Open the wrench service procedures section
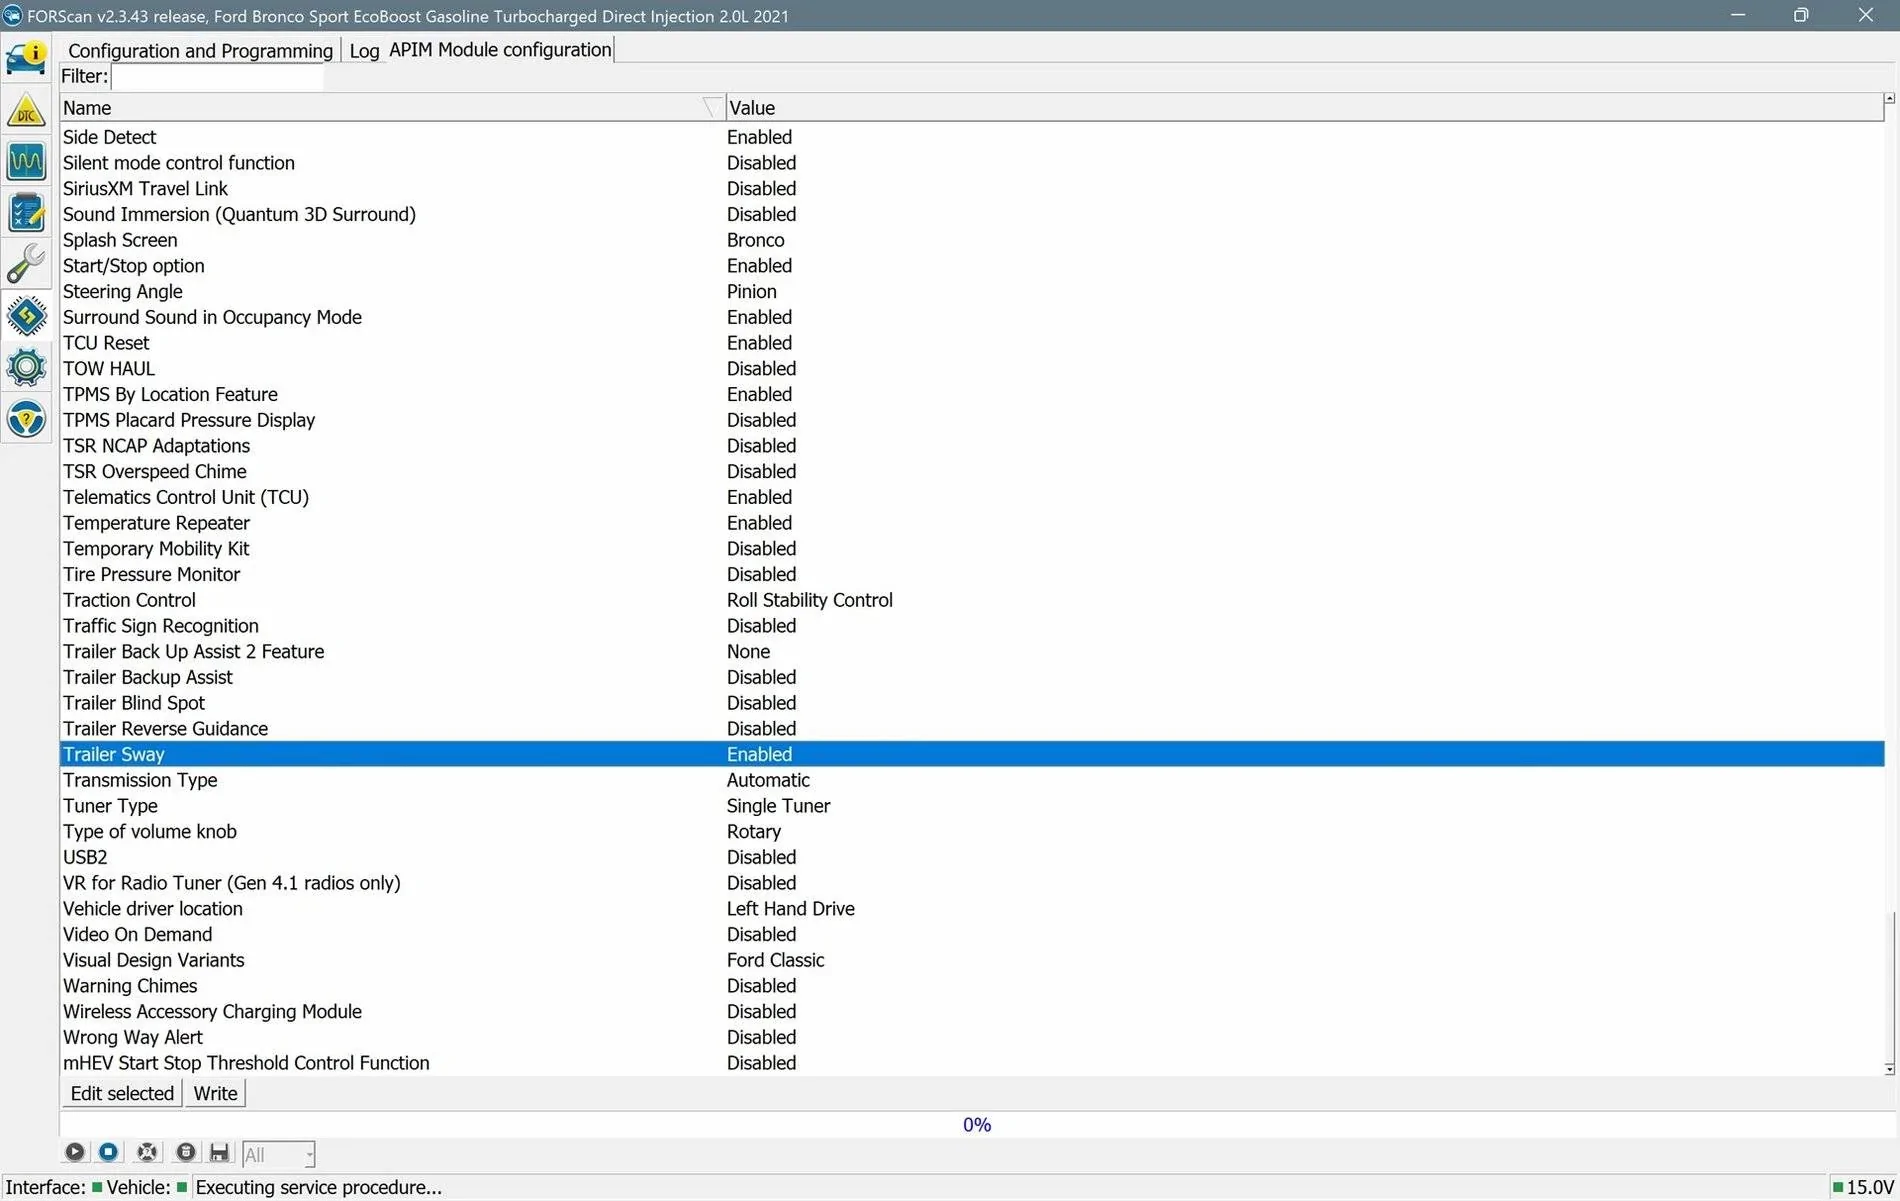This screenshot has width=1900, height=1201. coord(26,264)
